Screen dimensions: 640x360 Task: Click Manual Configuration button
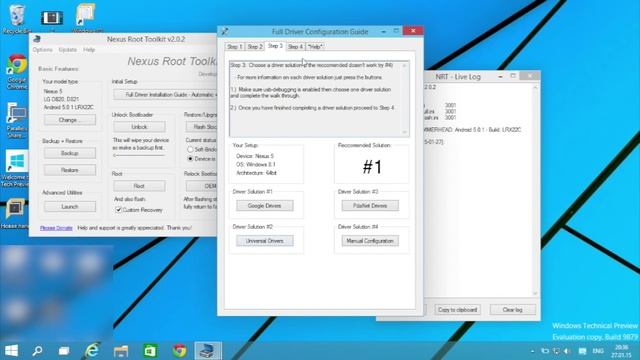click(x=370, y=241)
